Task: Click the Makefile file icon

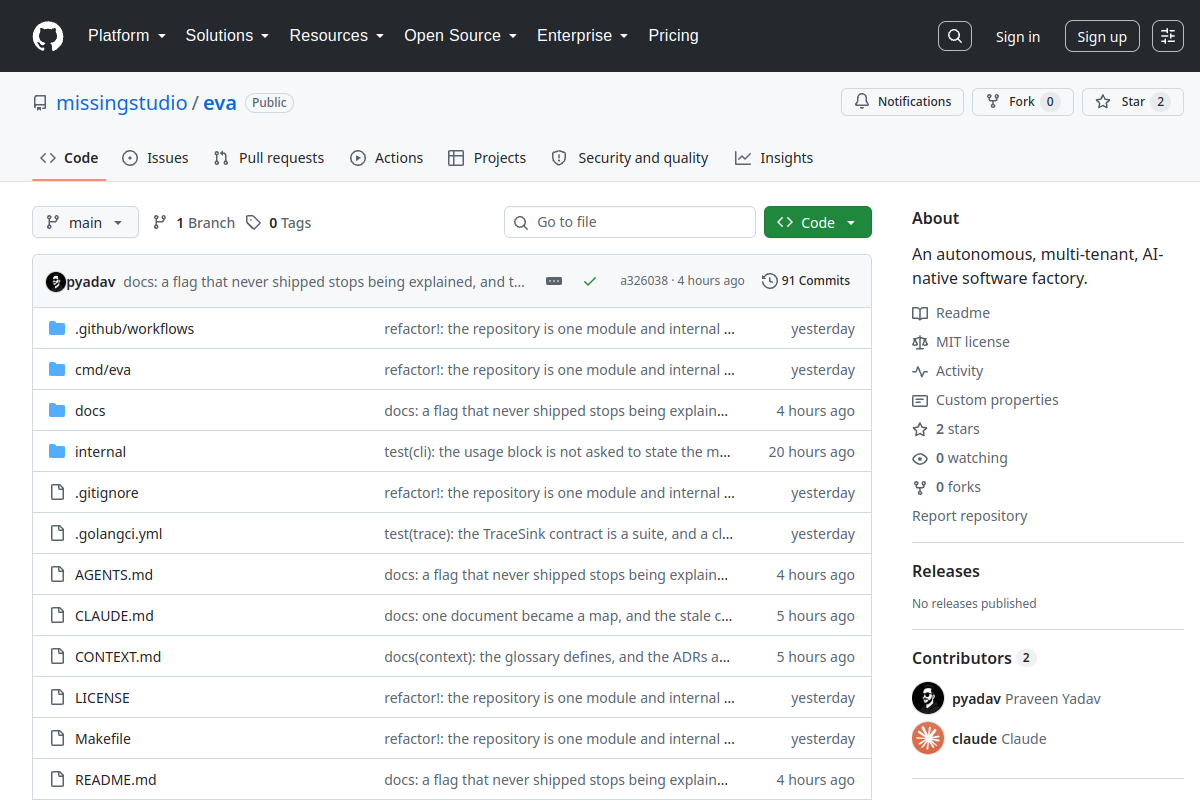Action: [57, 739]
